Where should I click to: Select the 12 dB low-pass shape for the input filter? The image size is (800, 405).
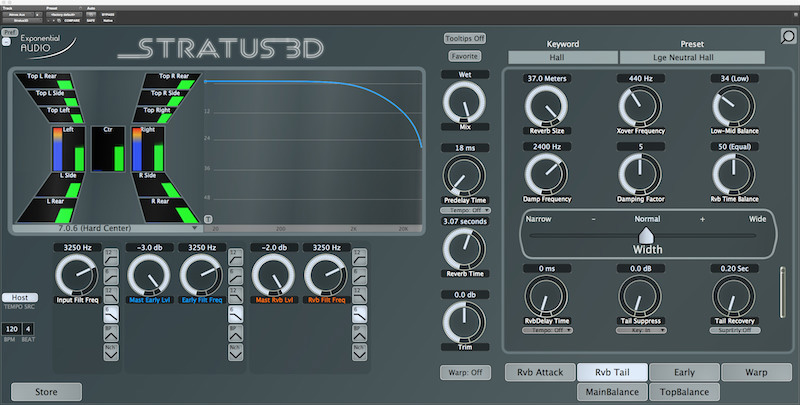click(111, 294)
